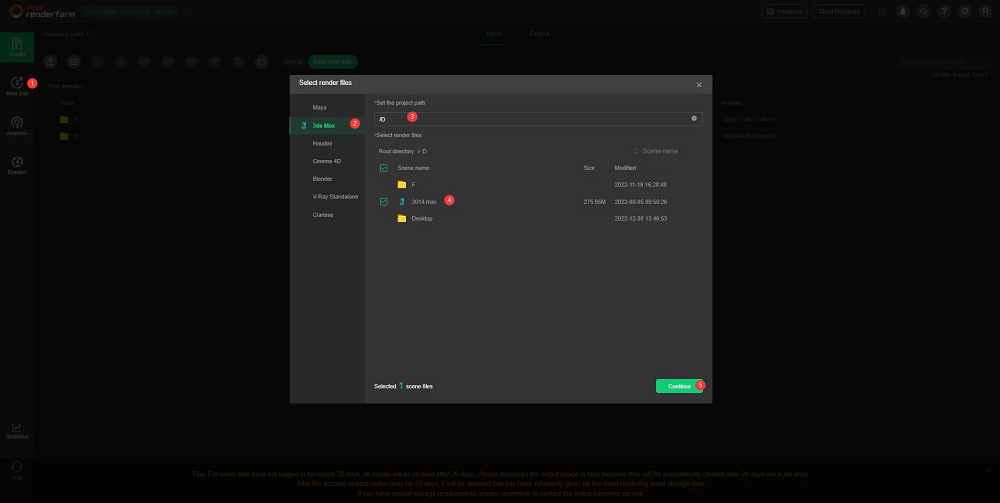Open the customer service headset icon

(x=923, y=11)
